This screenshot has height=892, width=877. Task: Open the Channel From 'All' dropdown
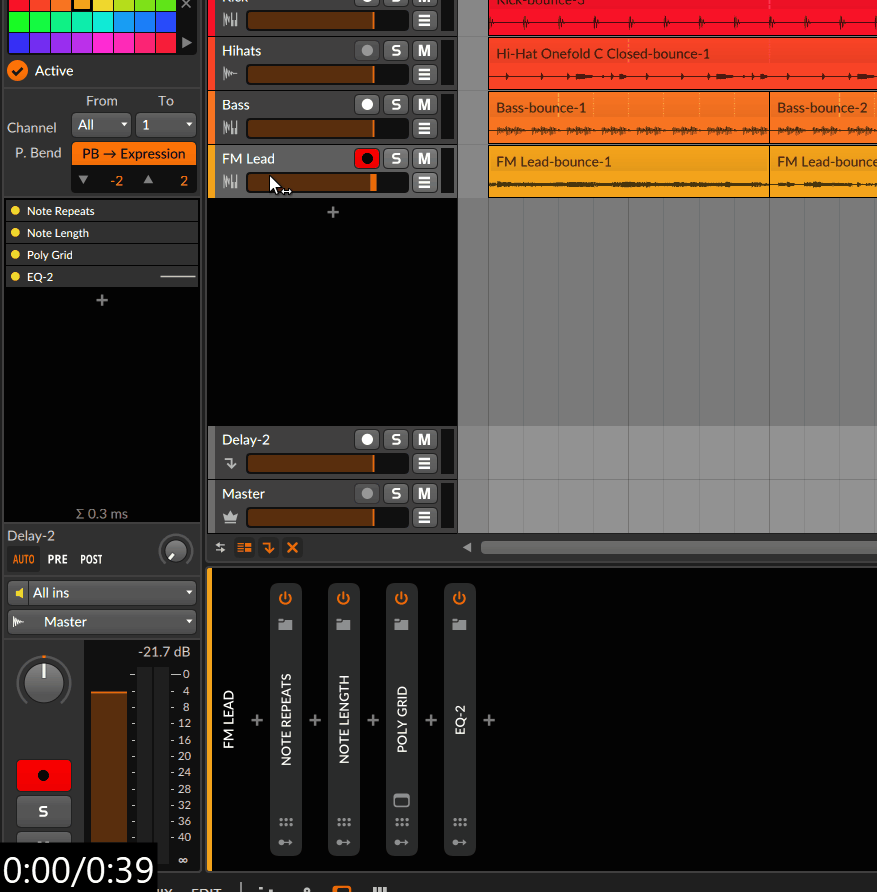(102, 125)
